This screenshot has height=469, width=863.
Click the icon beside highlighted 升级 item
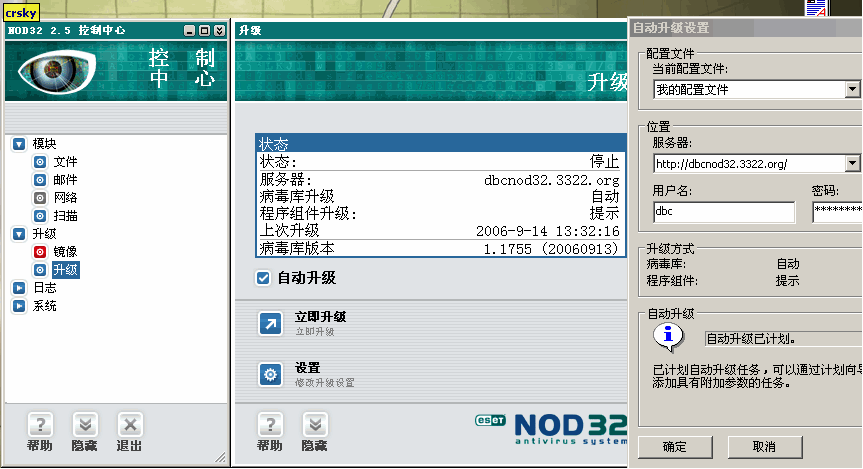(x=40, y=270)
